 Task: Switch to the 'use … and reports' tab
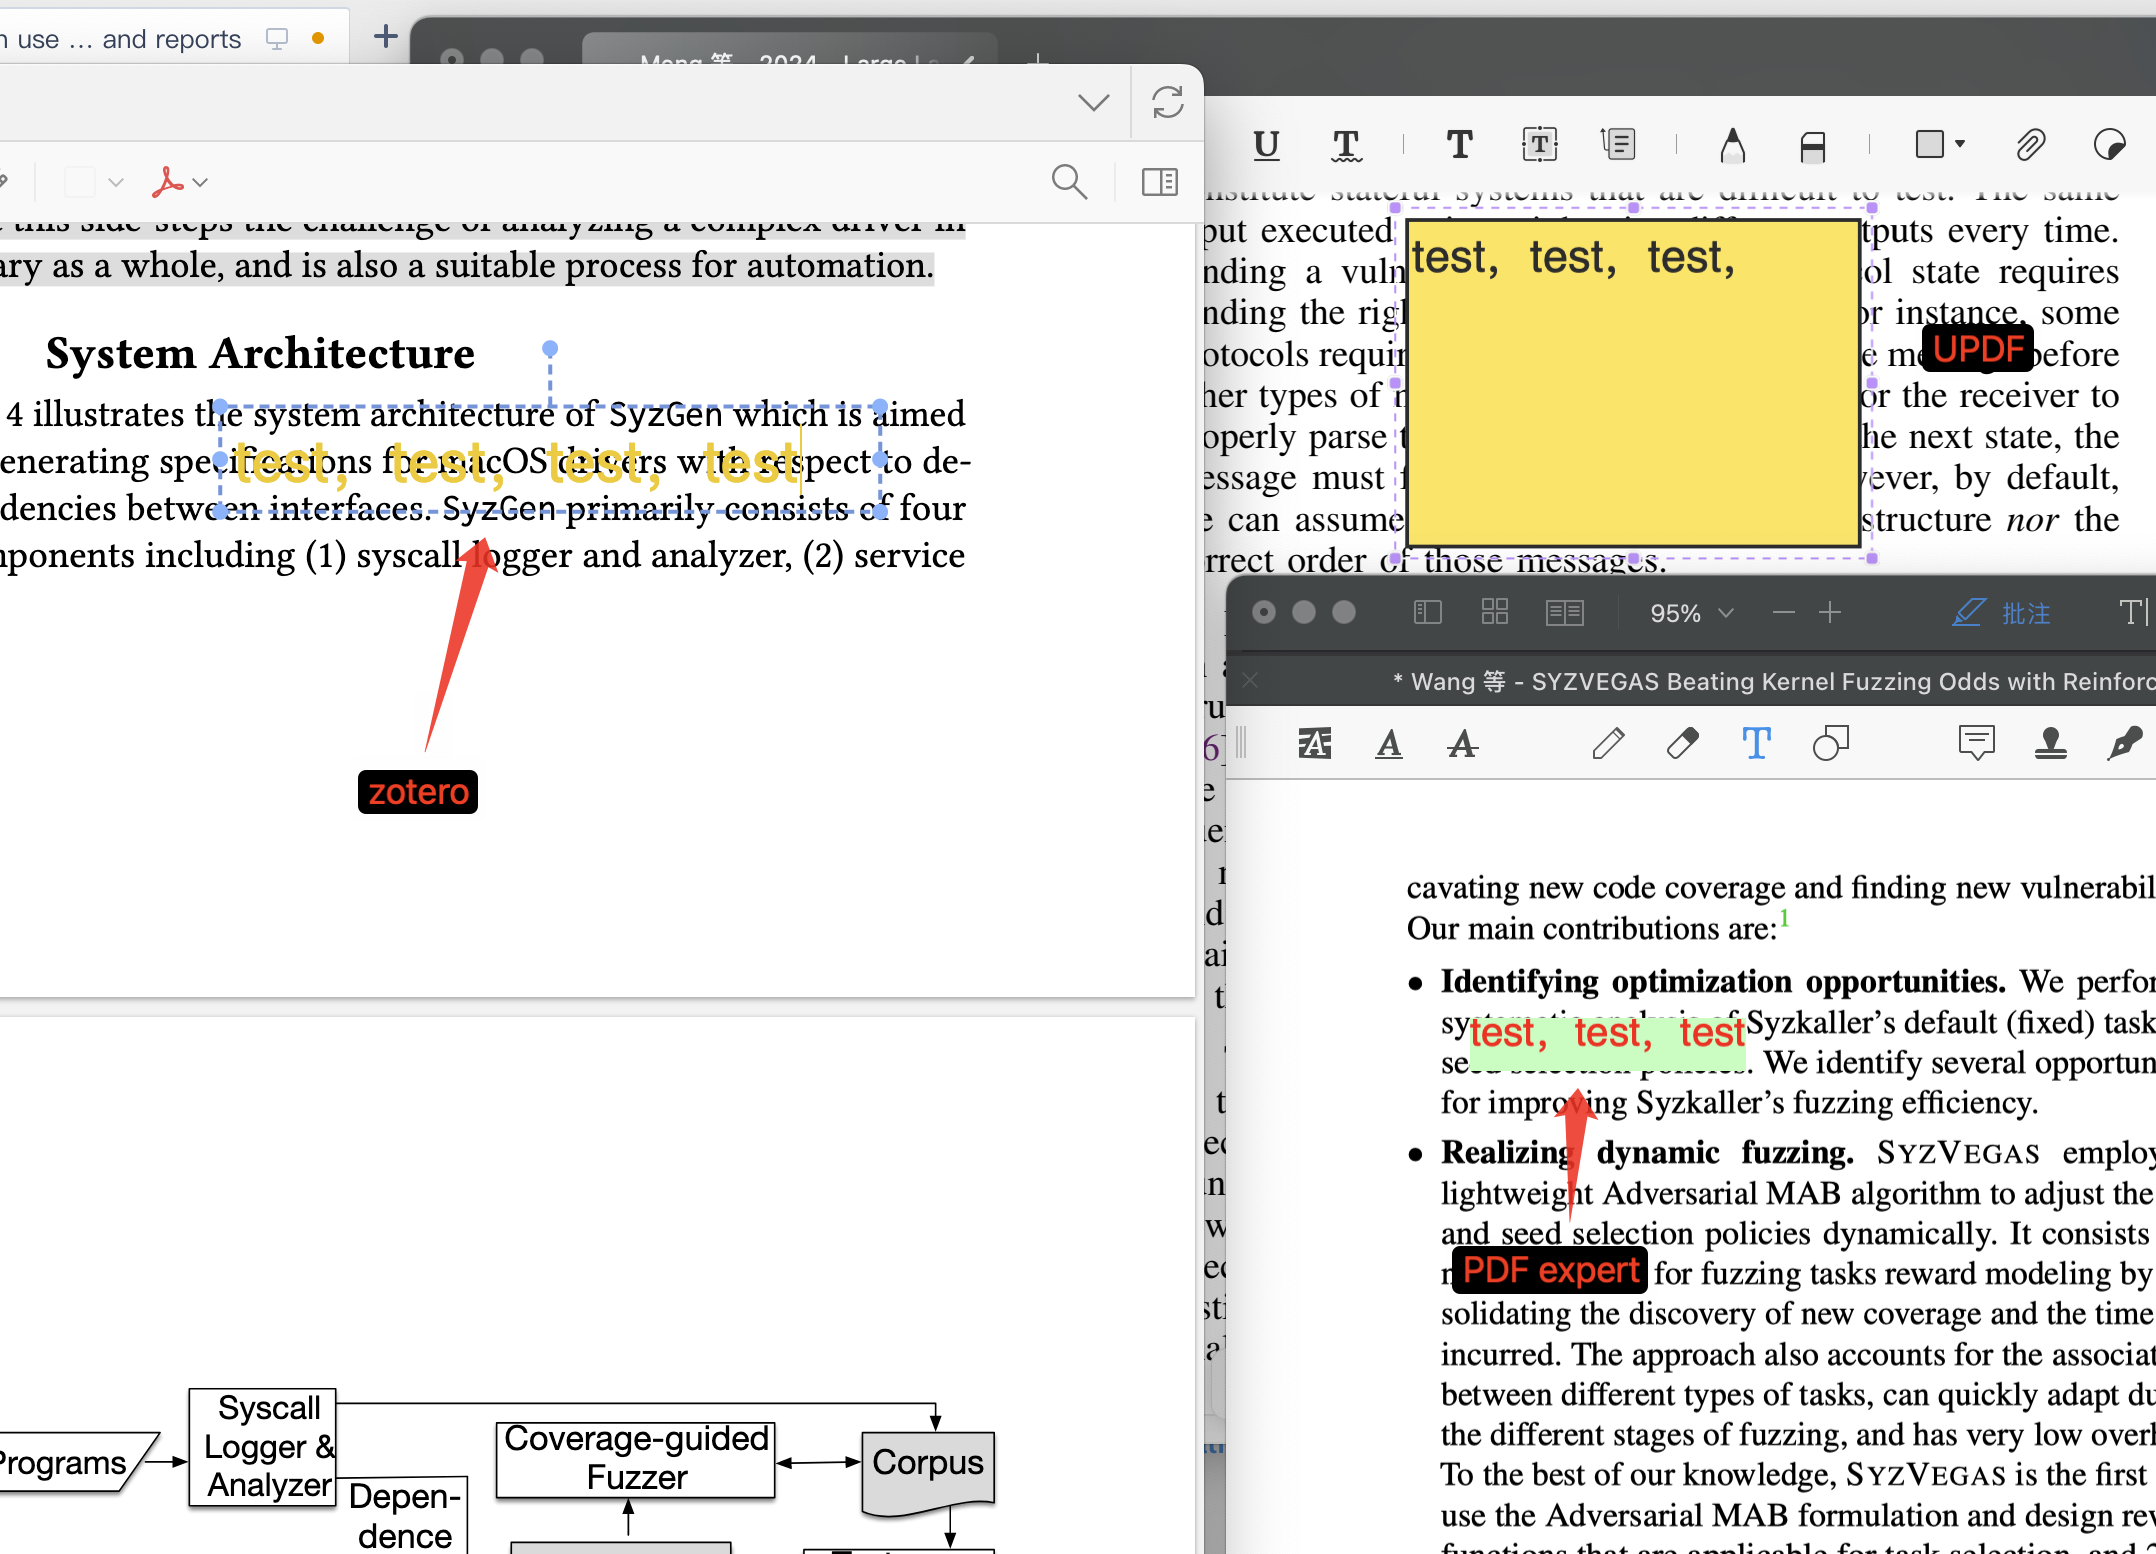pos(130,39)
